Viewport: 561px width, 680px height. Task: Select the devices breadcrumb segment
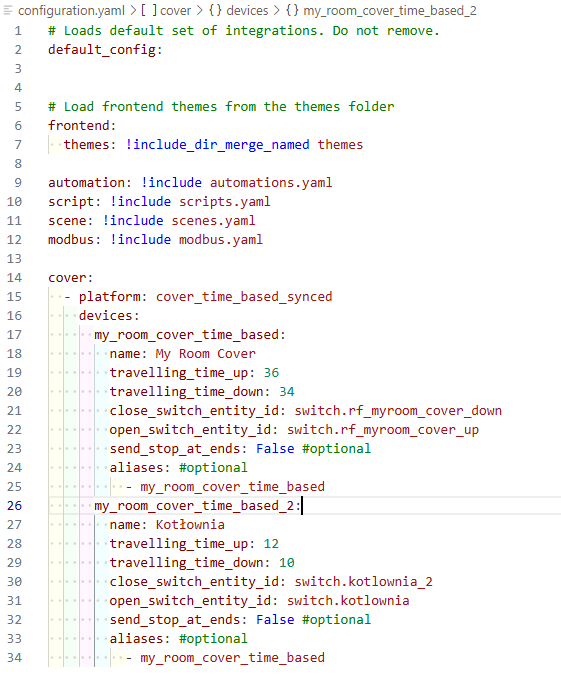[x=248, y=10]
